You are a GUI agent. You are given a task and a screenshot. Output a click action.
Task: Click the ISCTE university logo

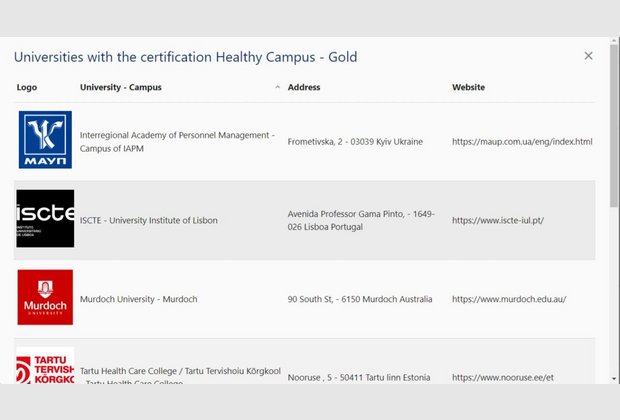(45, 219)
